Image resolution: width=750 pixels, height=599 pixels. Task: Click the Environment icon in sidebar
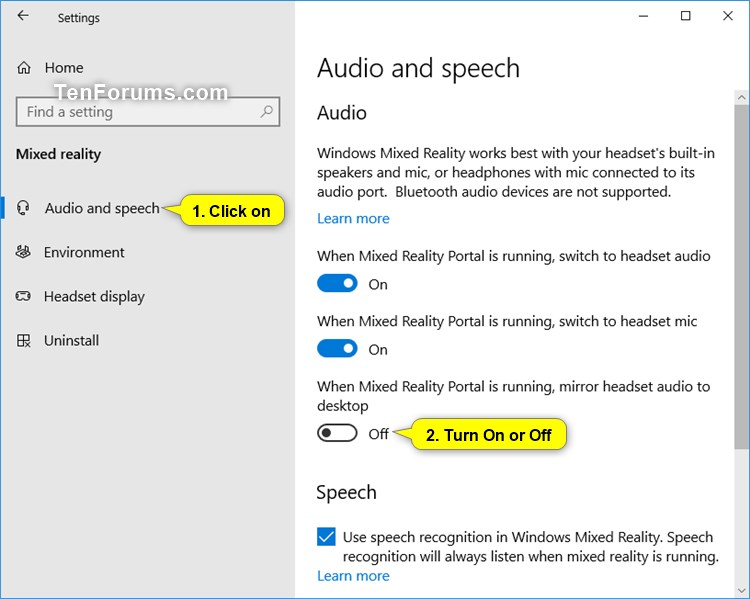[23, 252]
